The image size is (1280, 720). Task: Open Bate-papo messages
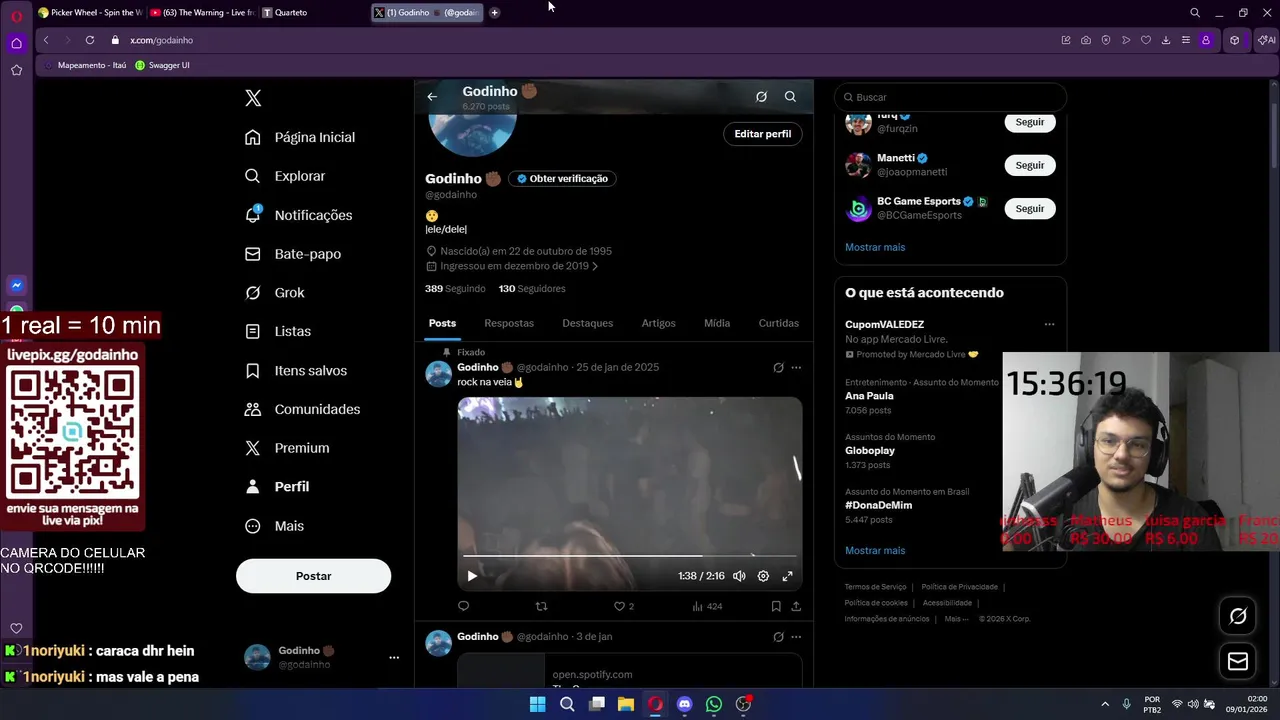click(x=293, y=254)
